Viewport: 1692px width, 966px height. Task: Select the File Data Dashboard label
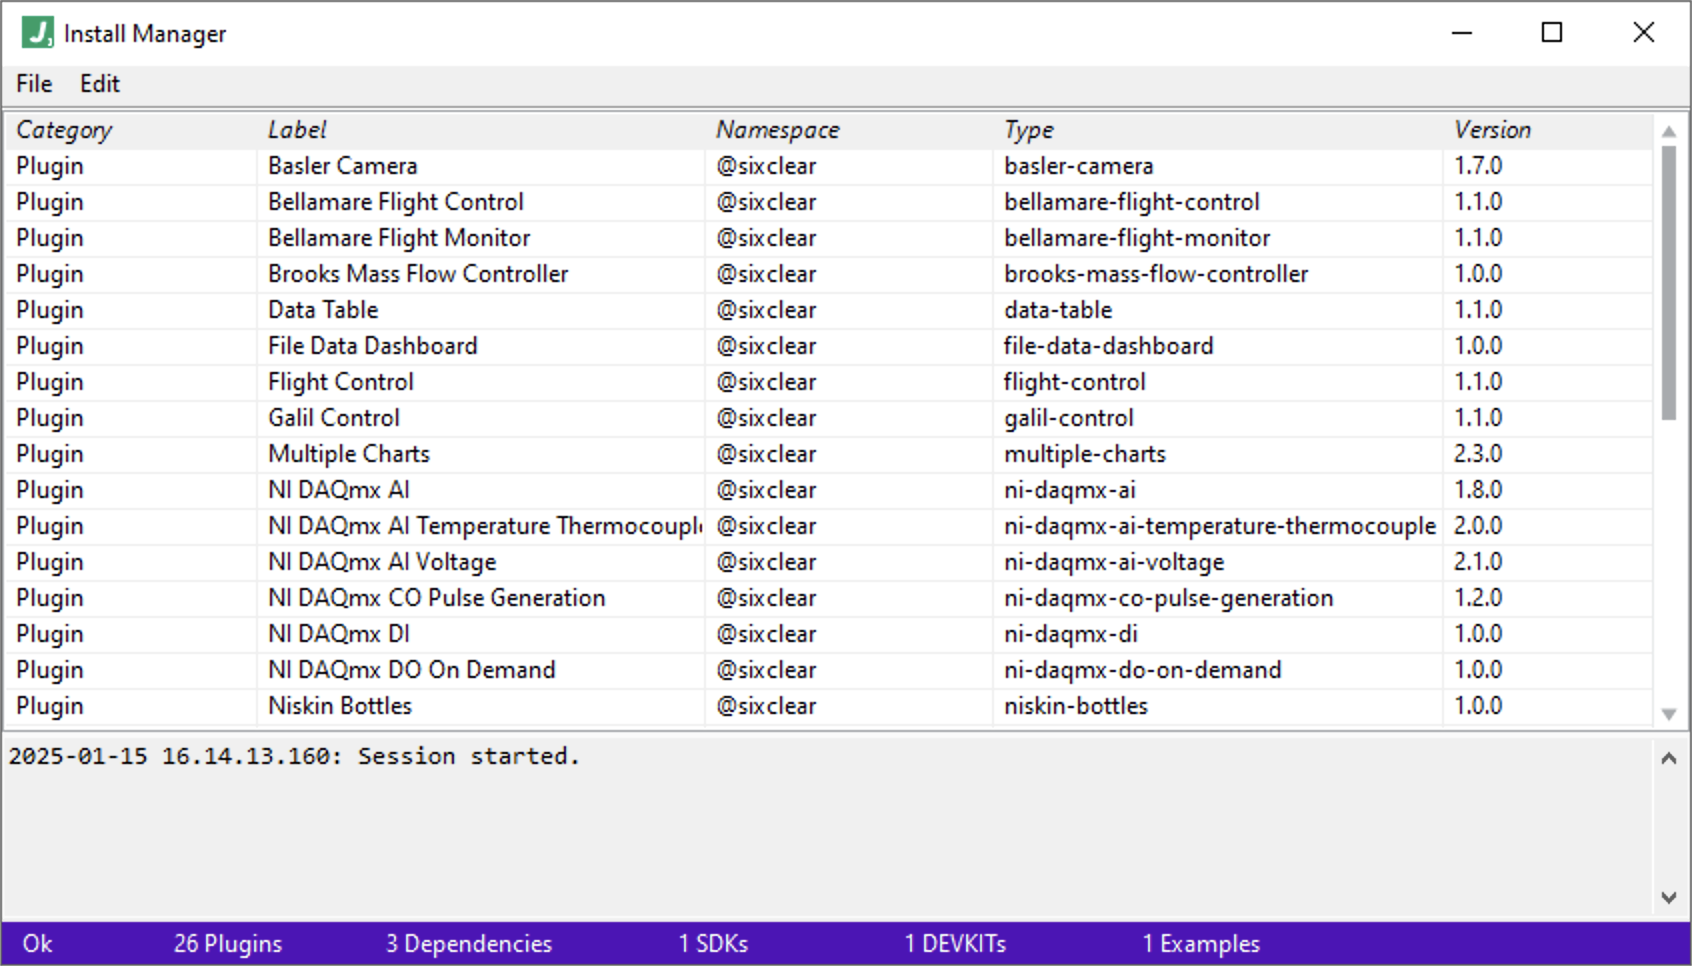[x=373, y=346]
